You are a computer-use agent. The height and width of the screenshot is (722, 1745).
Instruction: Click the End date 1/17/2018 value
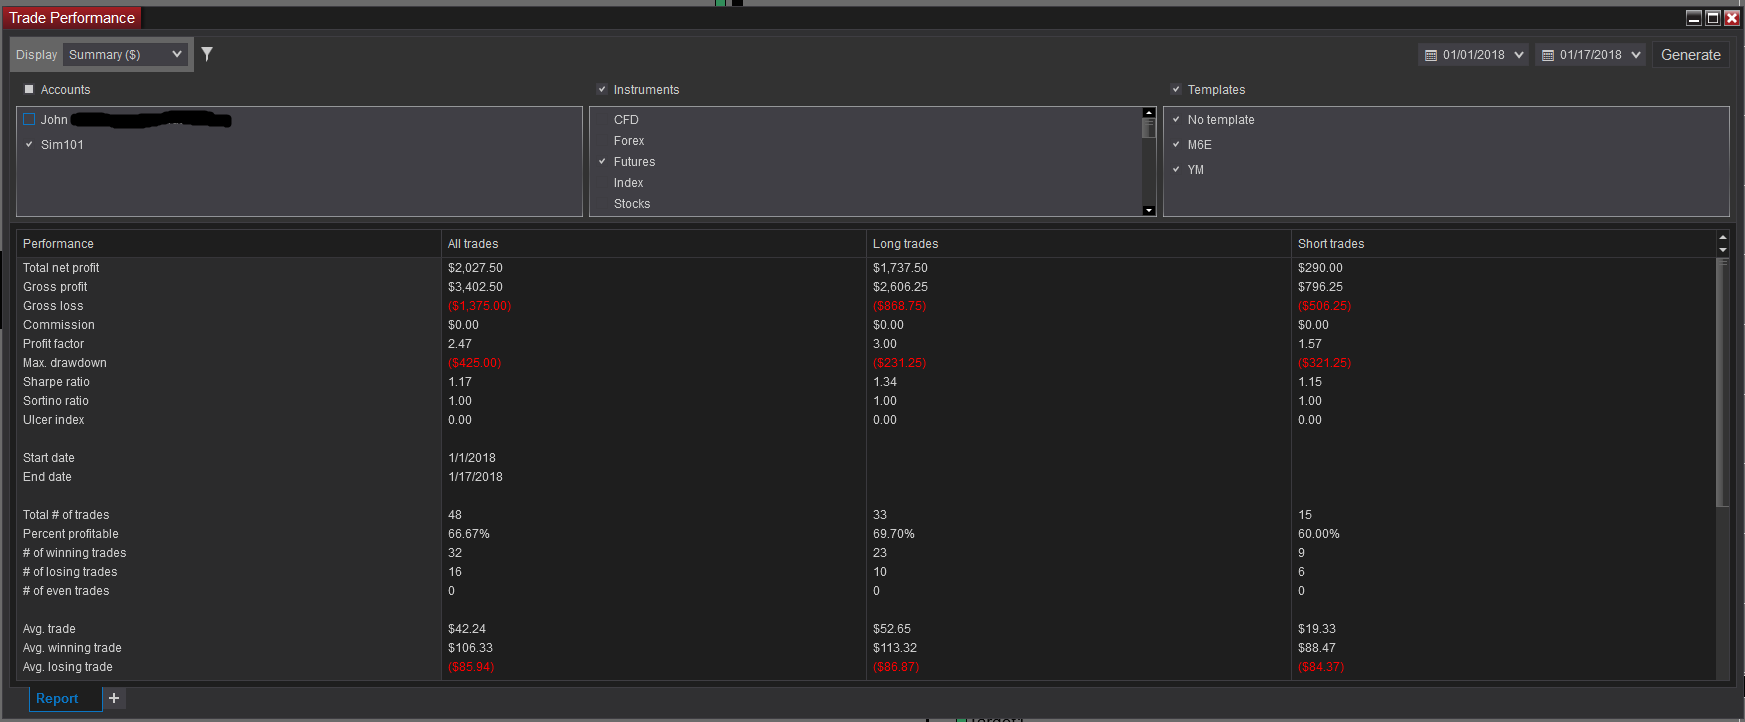point(475,477)
